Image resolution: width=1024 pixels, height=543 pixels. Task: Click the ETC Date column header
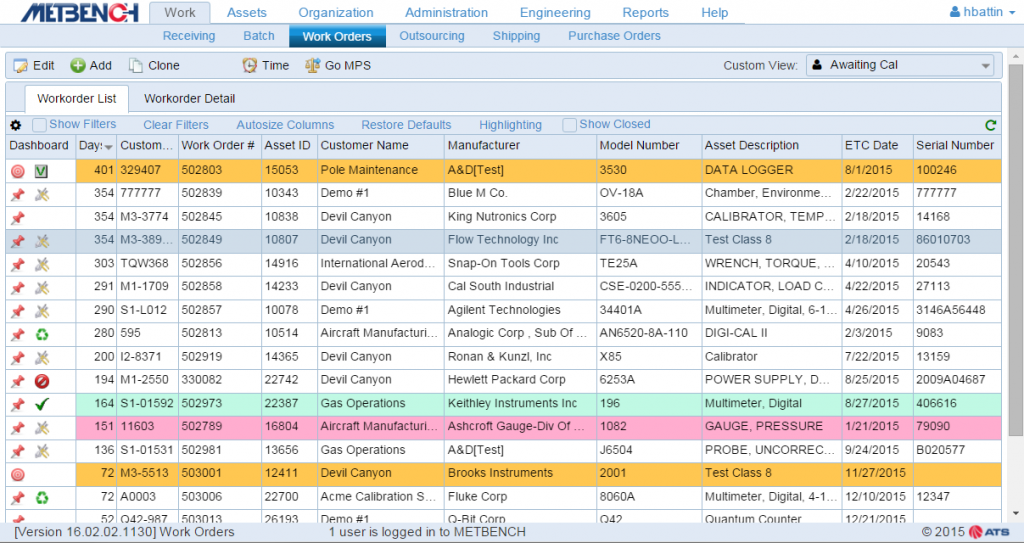point(877,146)
